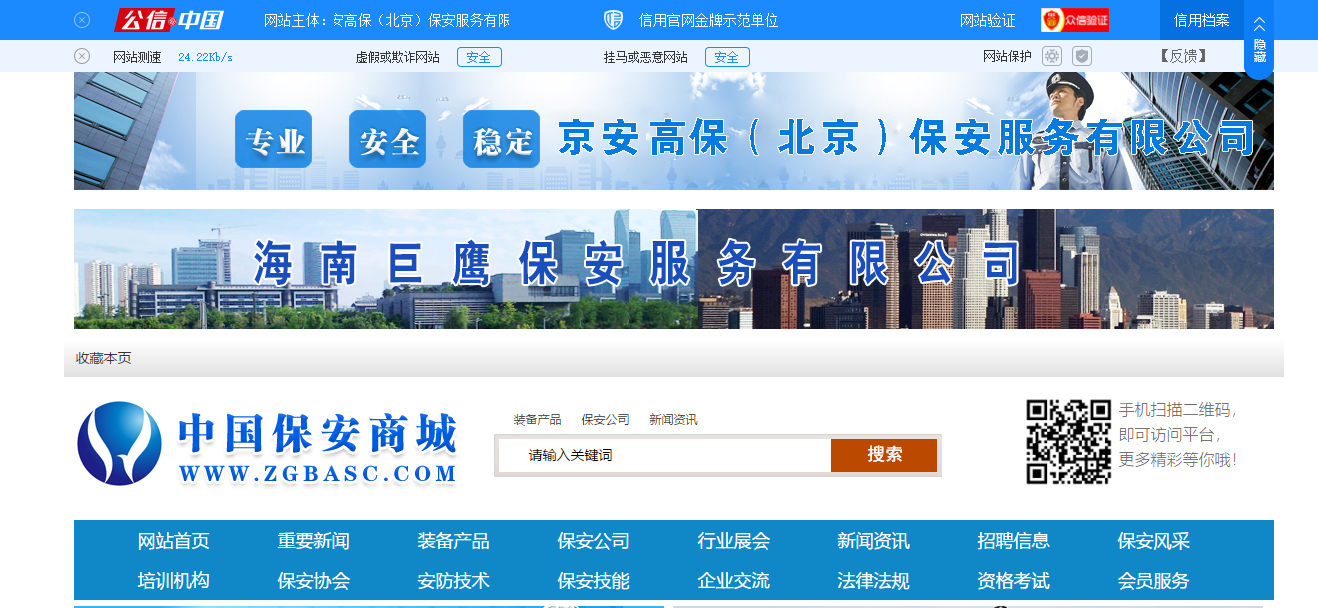Open the 信用档案 tab
1318x608 pixels.
[1200, 22]
